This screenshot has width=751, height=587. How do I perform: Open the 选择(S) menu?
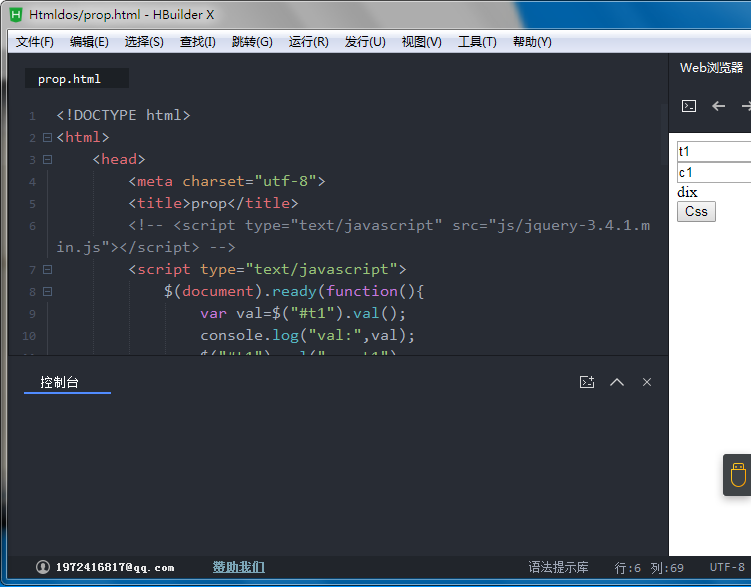[x=144, y=42]
